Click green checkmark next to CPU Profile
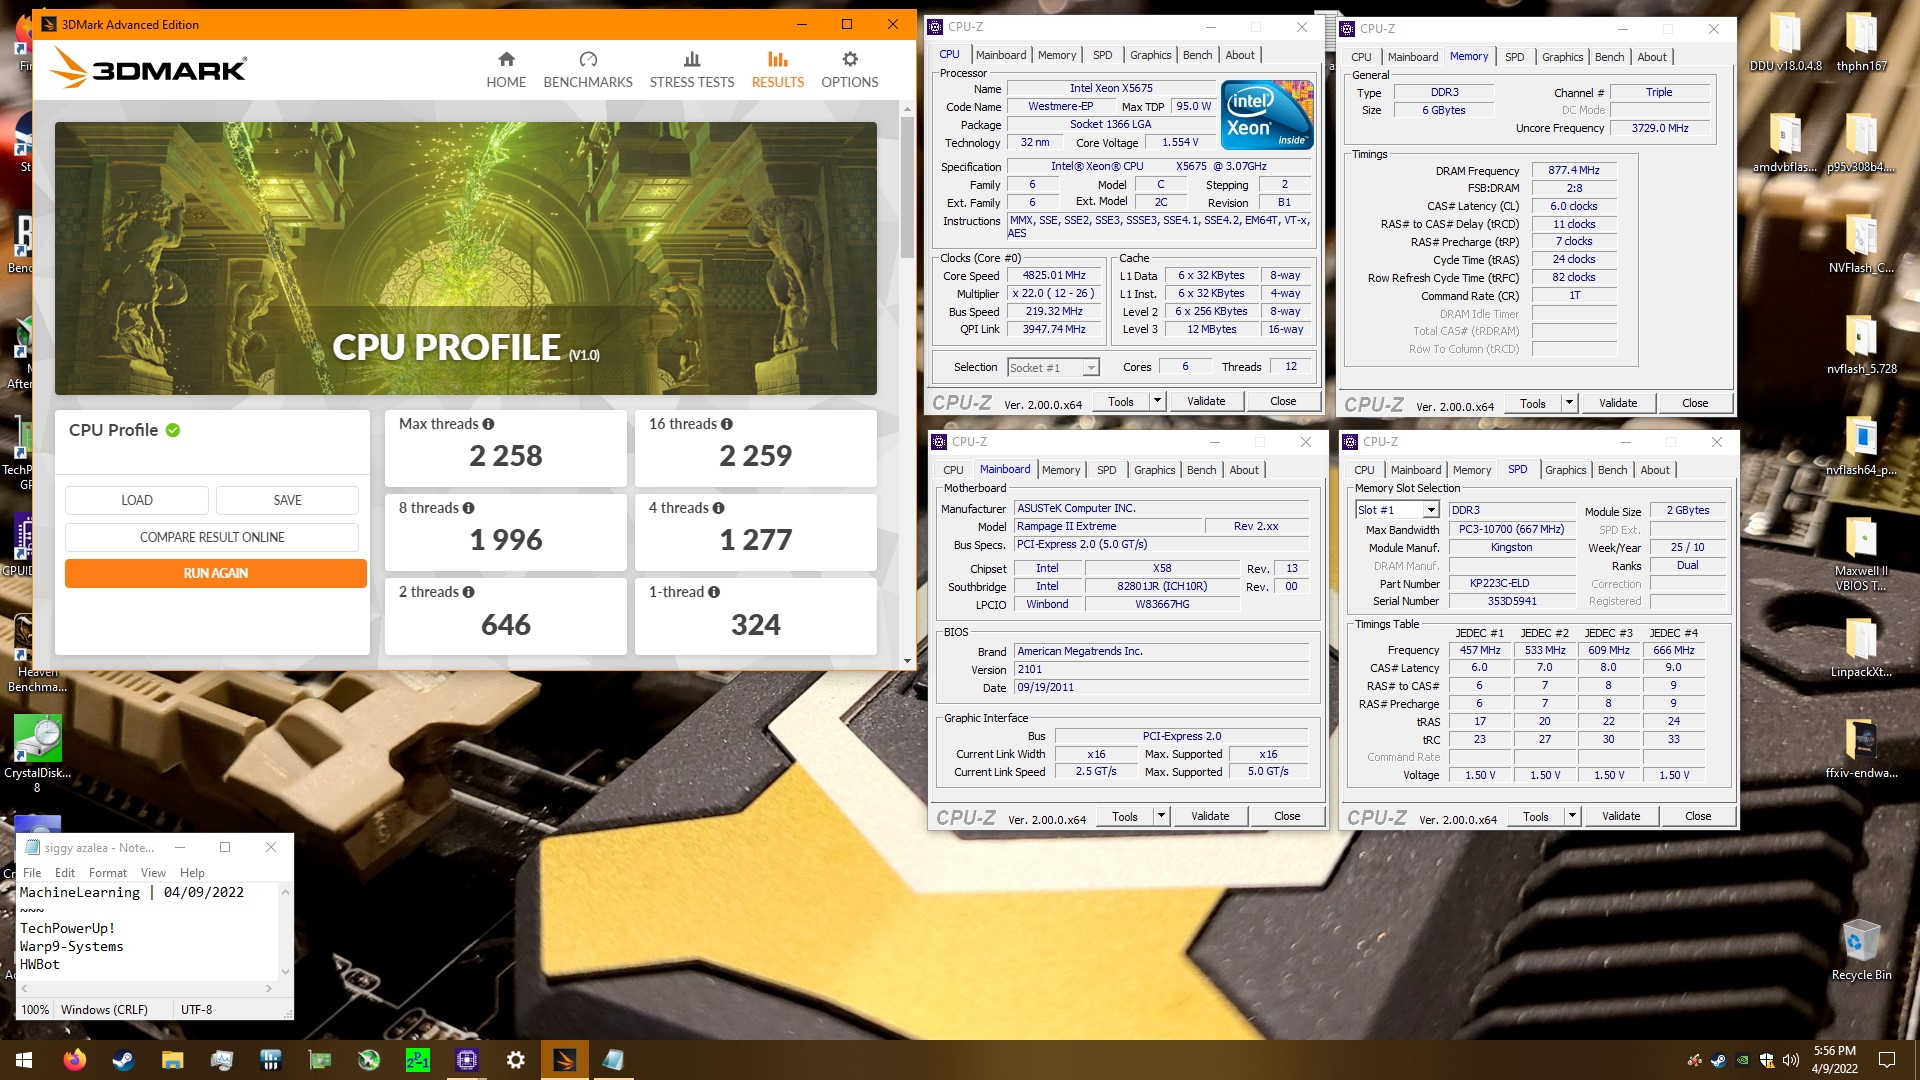Viewport: 1920px width, 1080px height. click(173, 430)
